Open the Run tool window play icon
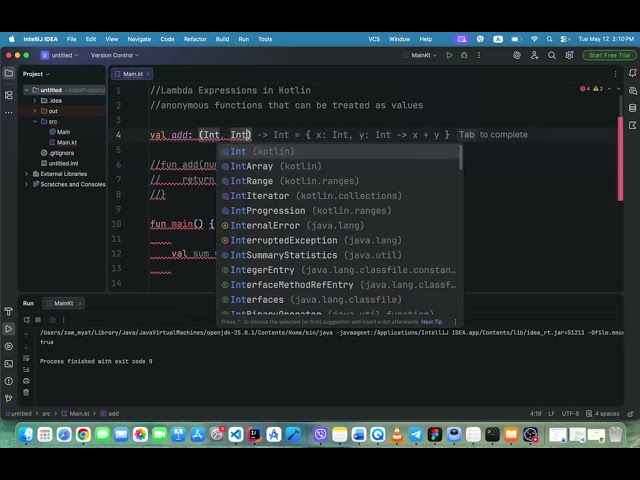The width and height of the screenshot is (640, 480). (x=9, y=329)
